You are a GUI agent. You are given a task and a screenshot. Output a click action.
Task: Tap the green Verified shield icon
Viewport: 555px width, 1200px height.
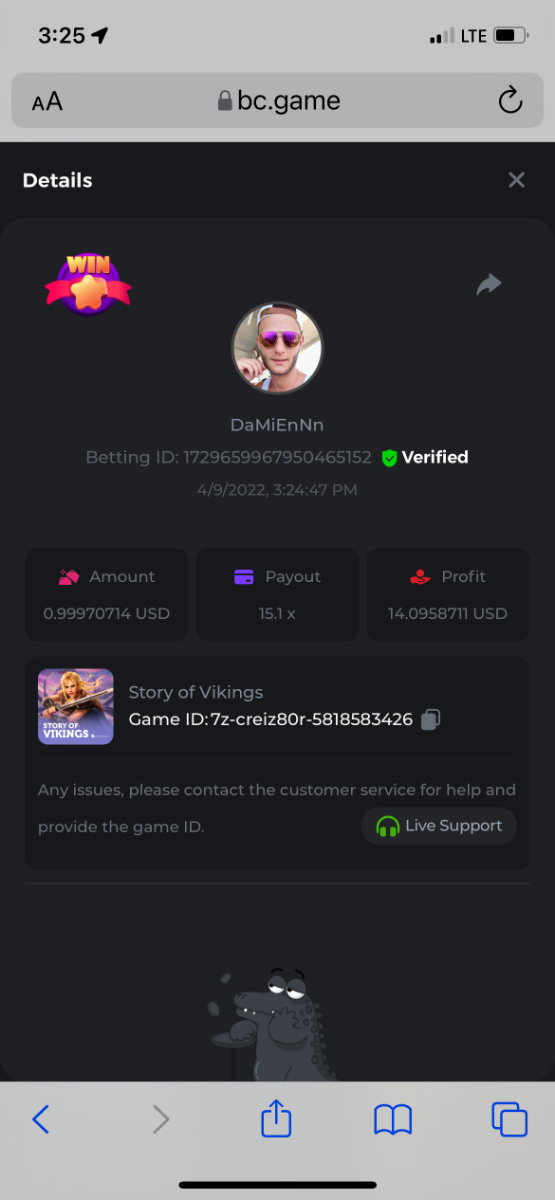pyautogui.click(x=390, y=457)
